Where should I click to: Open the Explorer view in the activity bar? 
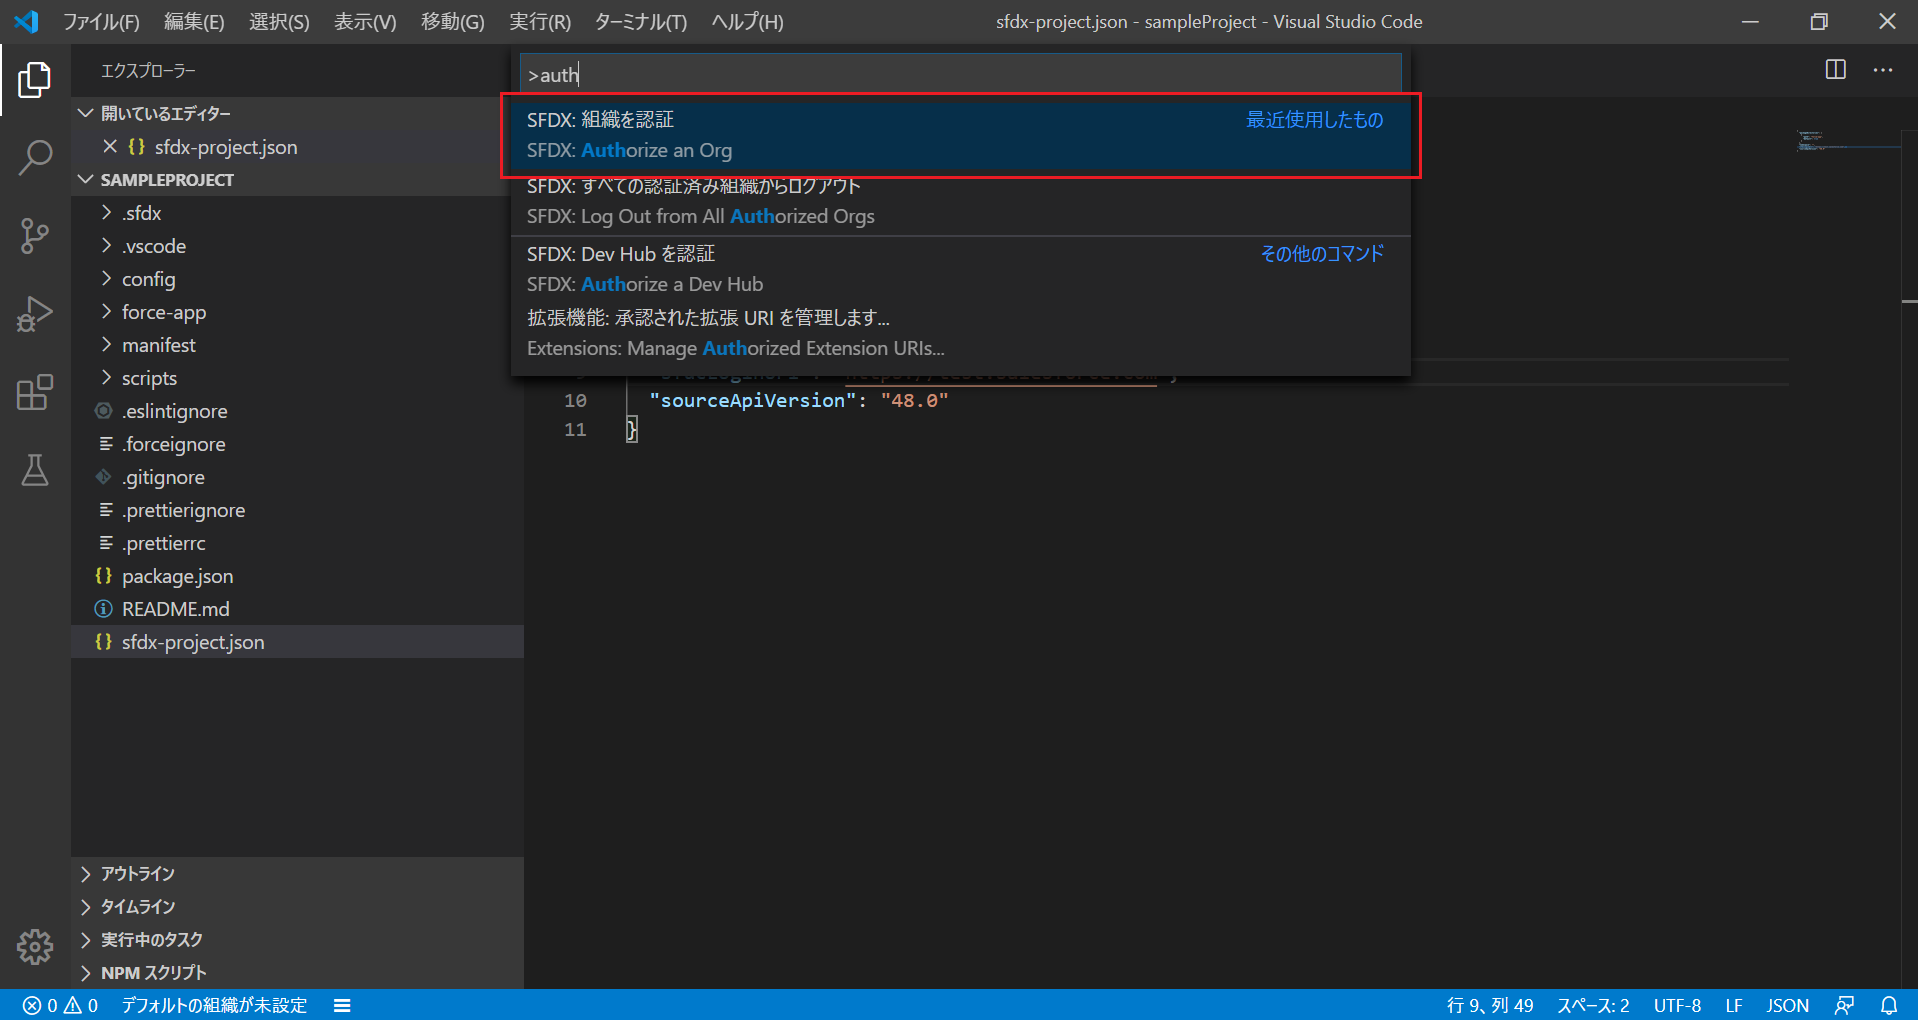pos(35,80)
